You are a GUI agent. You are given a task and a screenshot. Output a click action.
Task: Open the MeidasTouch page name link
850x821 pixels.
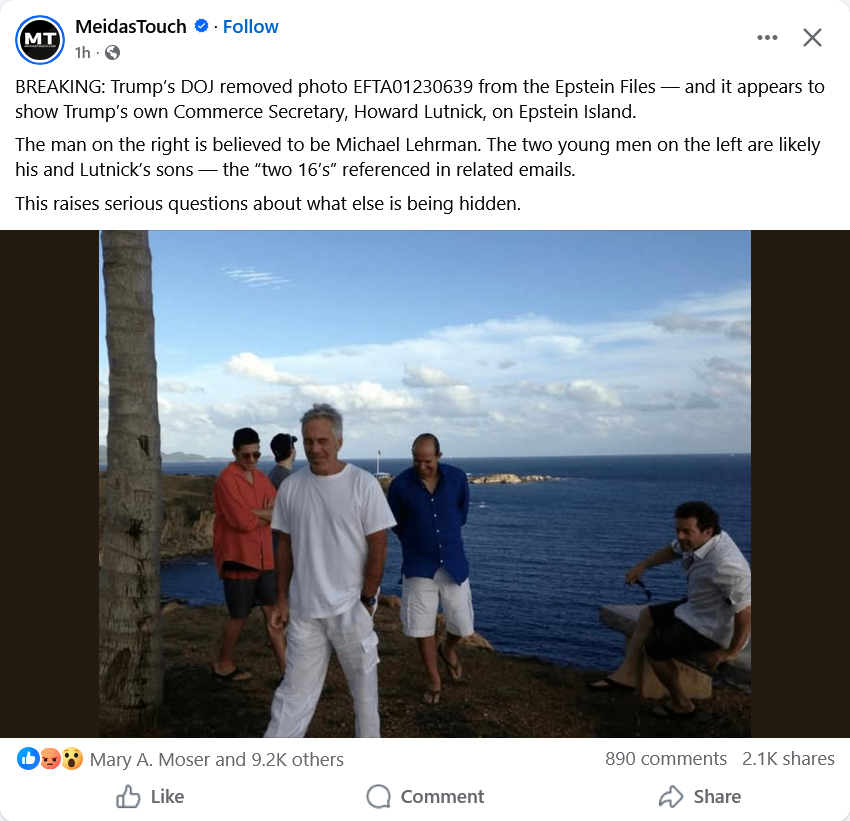(131, 27)
